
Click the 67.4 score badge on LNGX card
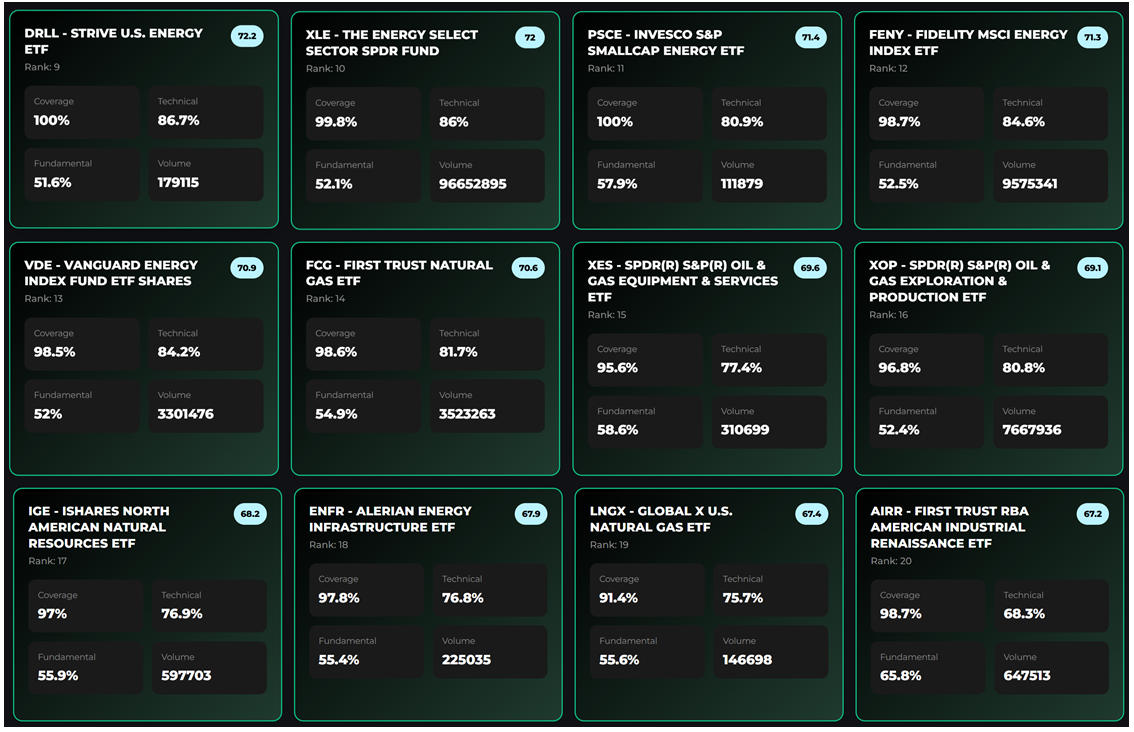click(x=812, y=513)
